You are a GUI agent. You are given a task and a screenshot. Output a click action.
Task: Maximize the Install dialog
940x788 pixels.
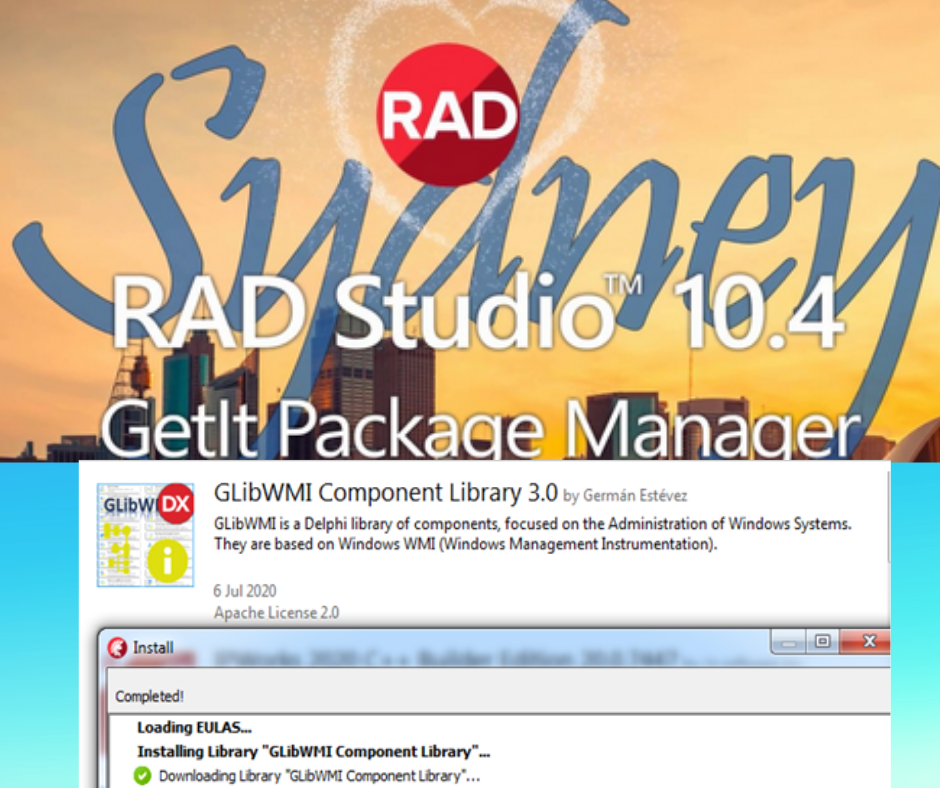[x=822, y=642]
